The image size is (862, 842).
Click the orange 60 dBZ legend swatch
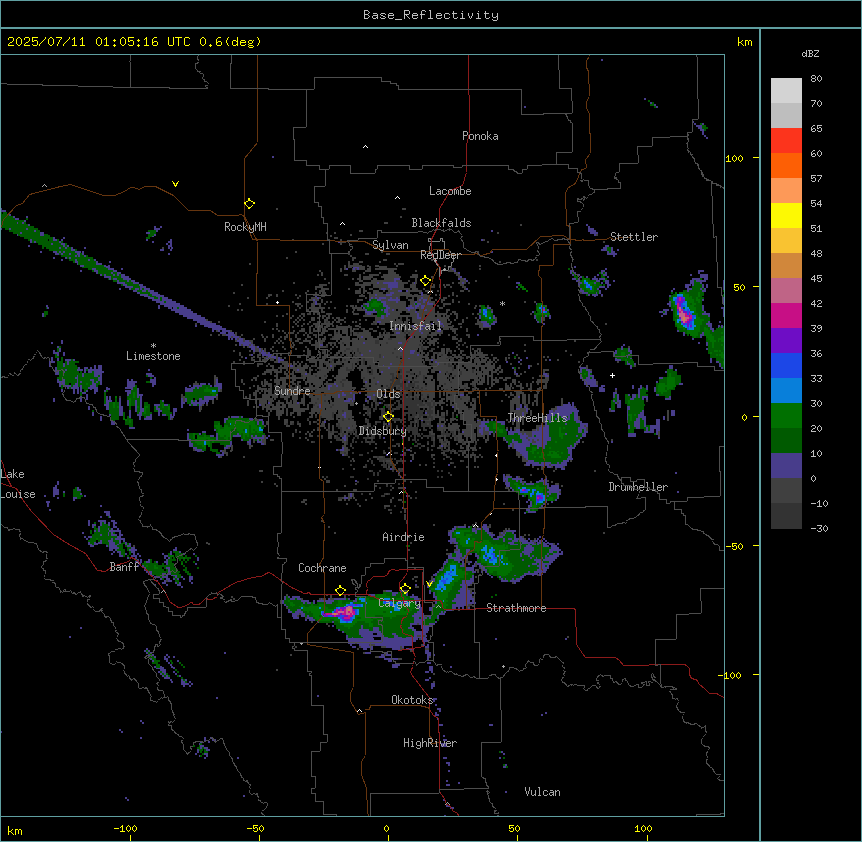786,166
